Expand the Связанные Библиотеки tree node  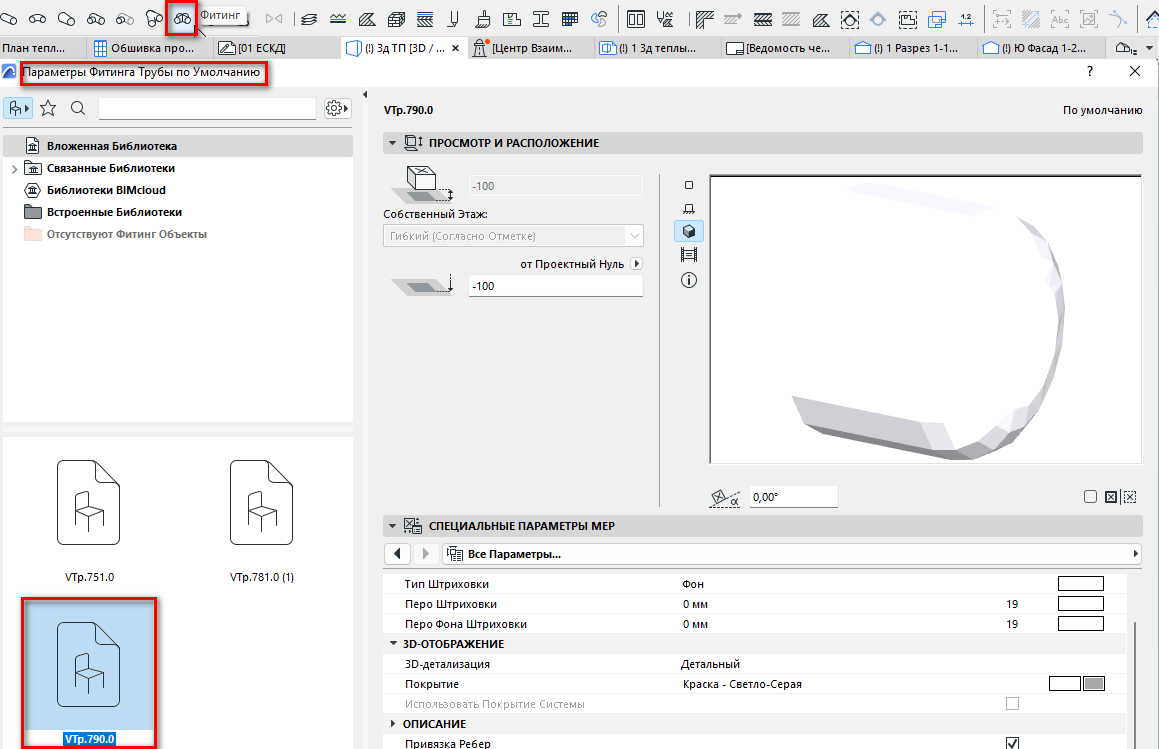tap(14, 167)
